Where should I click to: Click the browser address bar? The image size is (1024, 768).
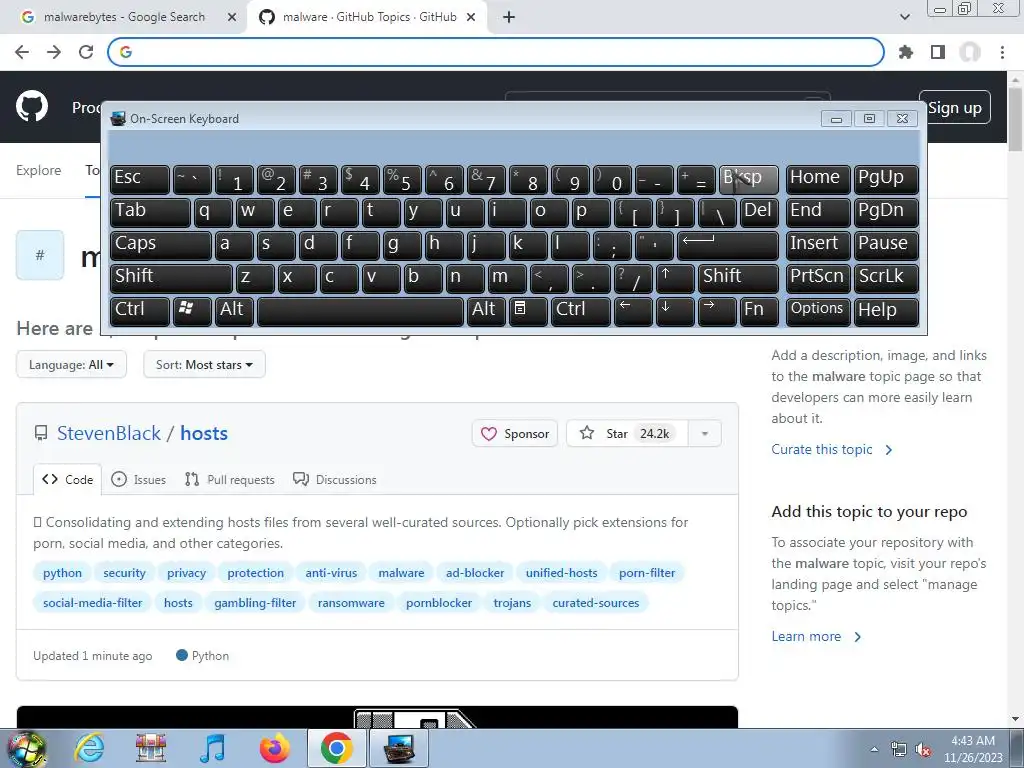click(496, 52)
